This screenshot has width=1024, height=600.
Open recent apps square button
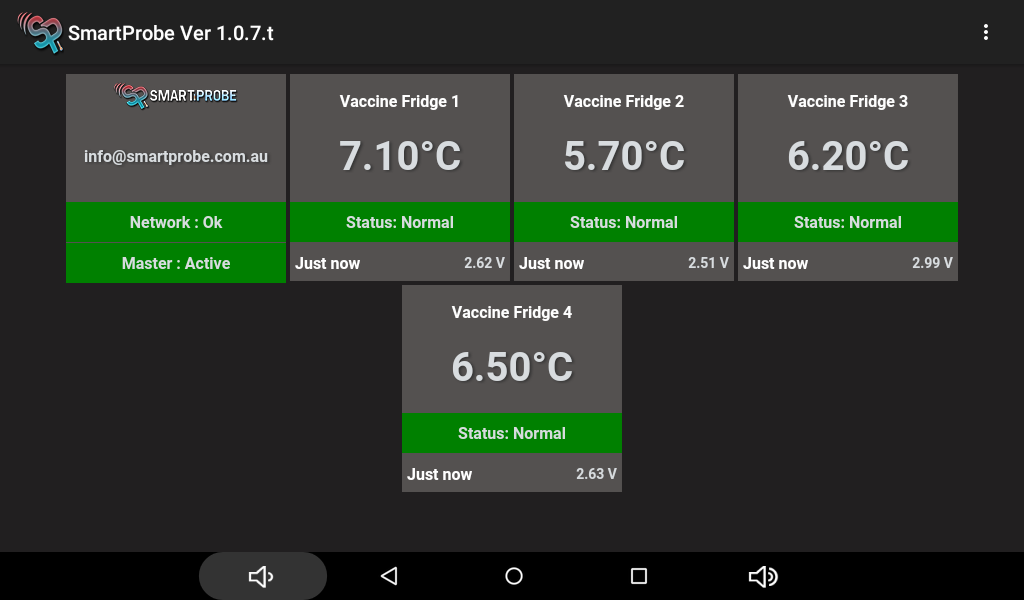pyautogui.click(x=639, y=576)
